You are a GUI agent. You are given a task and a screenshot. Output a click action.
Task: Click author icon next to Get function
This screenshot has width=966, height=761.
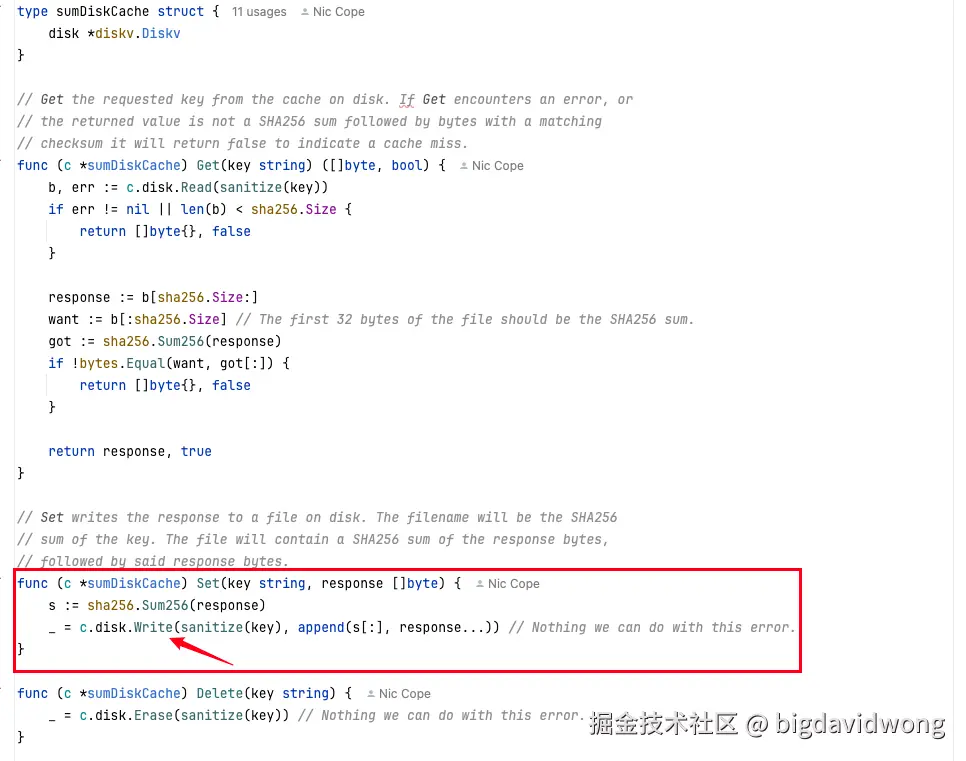(x=464, y=166)
